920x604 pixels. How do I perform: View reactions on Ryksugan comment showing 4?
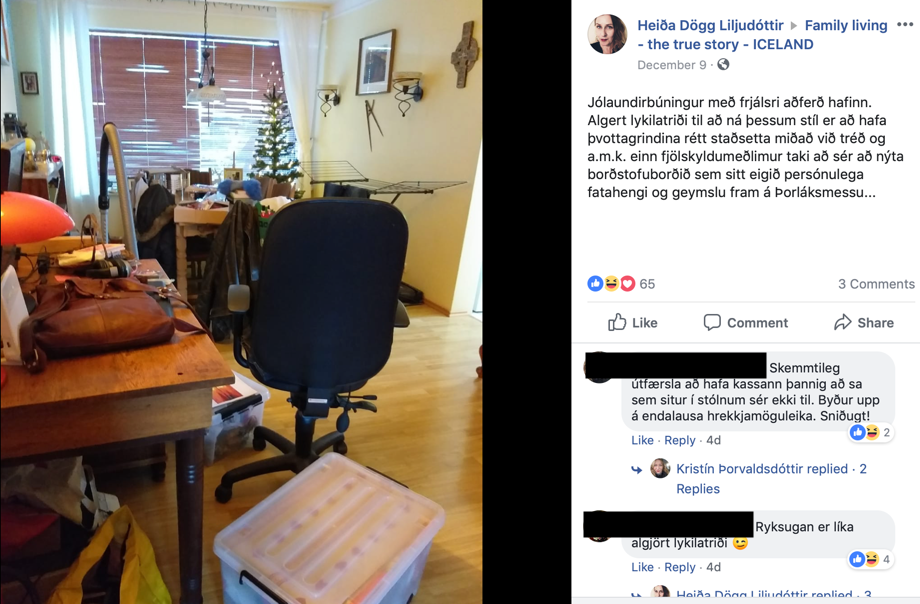[871, 559]
